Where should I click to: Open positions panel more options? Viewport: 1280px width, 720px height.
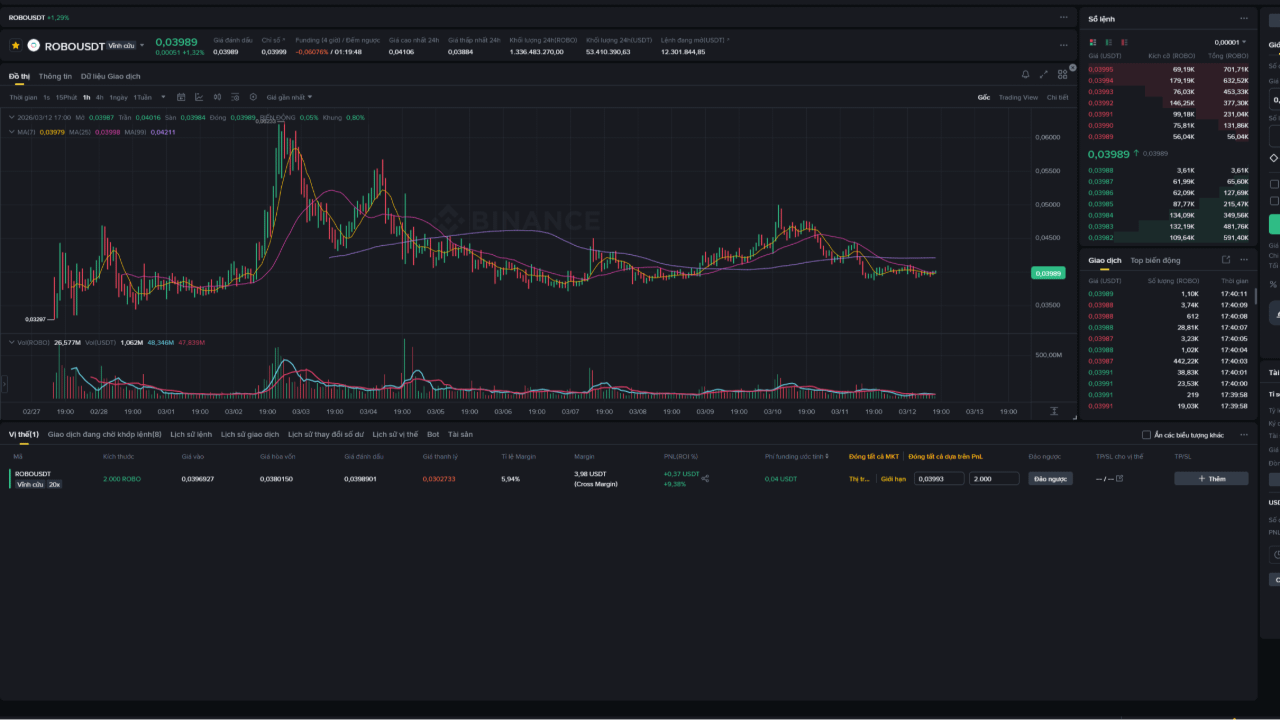coord(1244,434)
